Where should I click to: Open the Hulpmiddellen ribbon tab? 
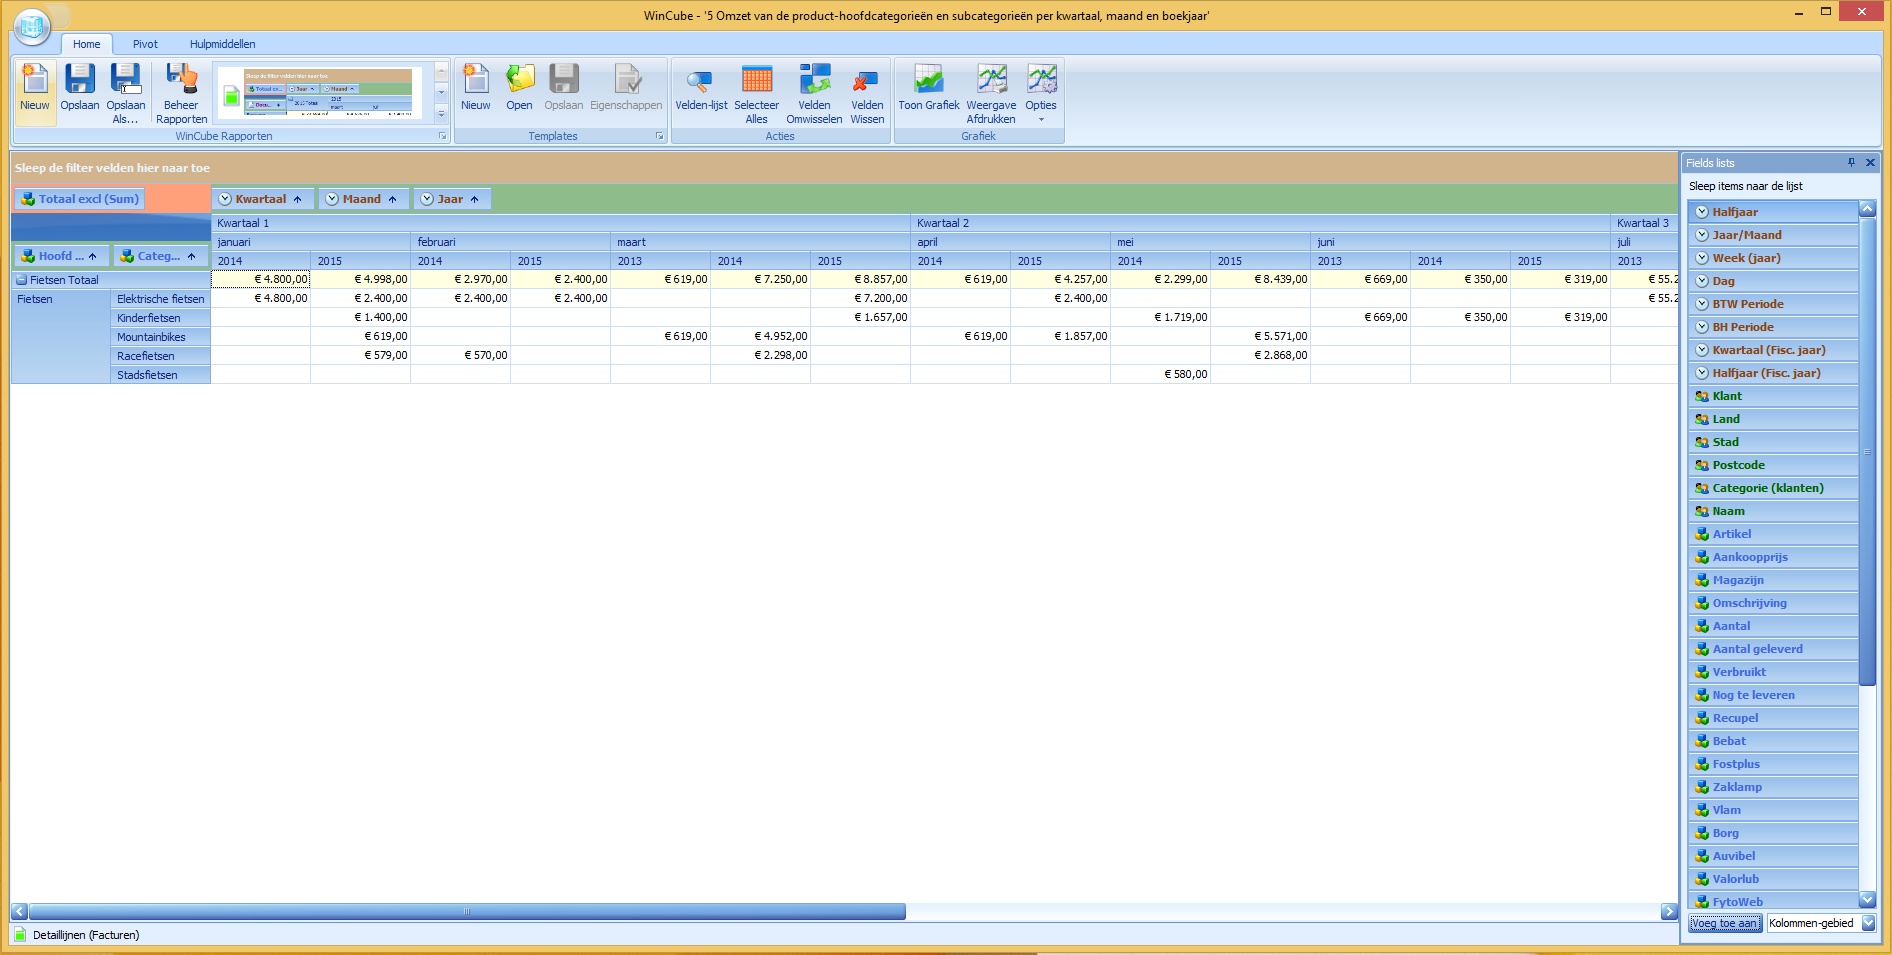[x=223, y=44]
